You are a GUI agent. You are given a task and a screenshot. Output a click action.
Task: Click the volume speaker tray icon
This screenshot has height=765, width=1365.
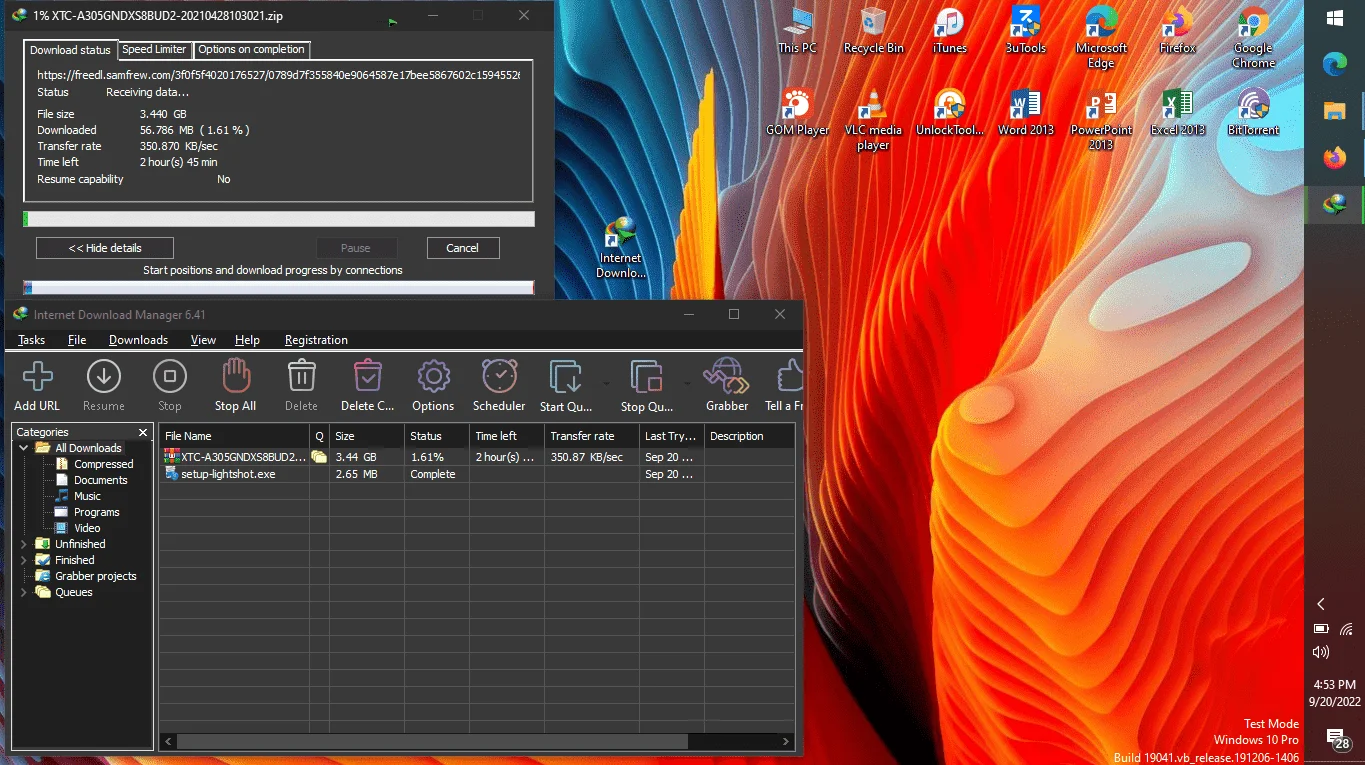[x=1321, y=652]
